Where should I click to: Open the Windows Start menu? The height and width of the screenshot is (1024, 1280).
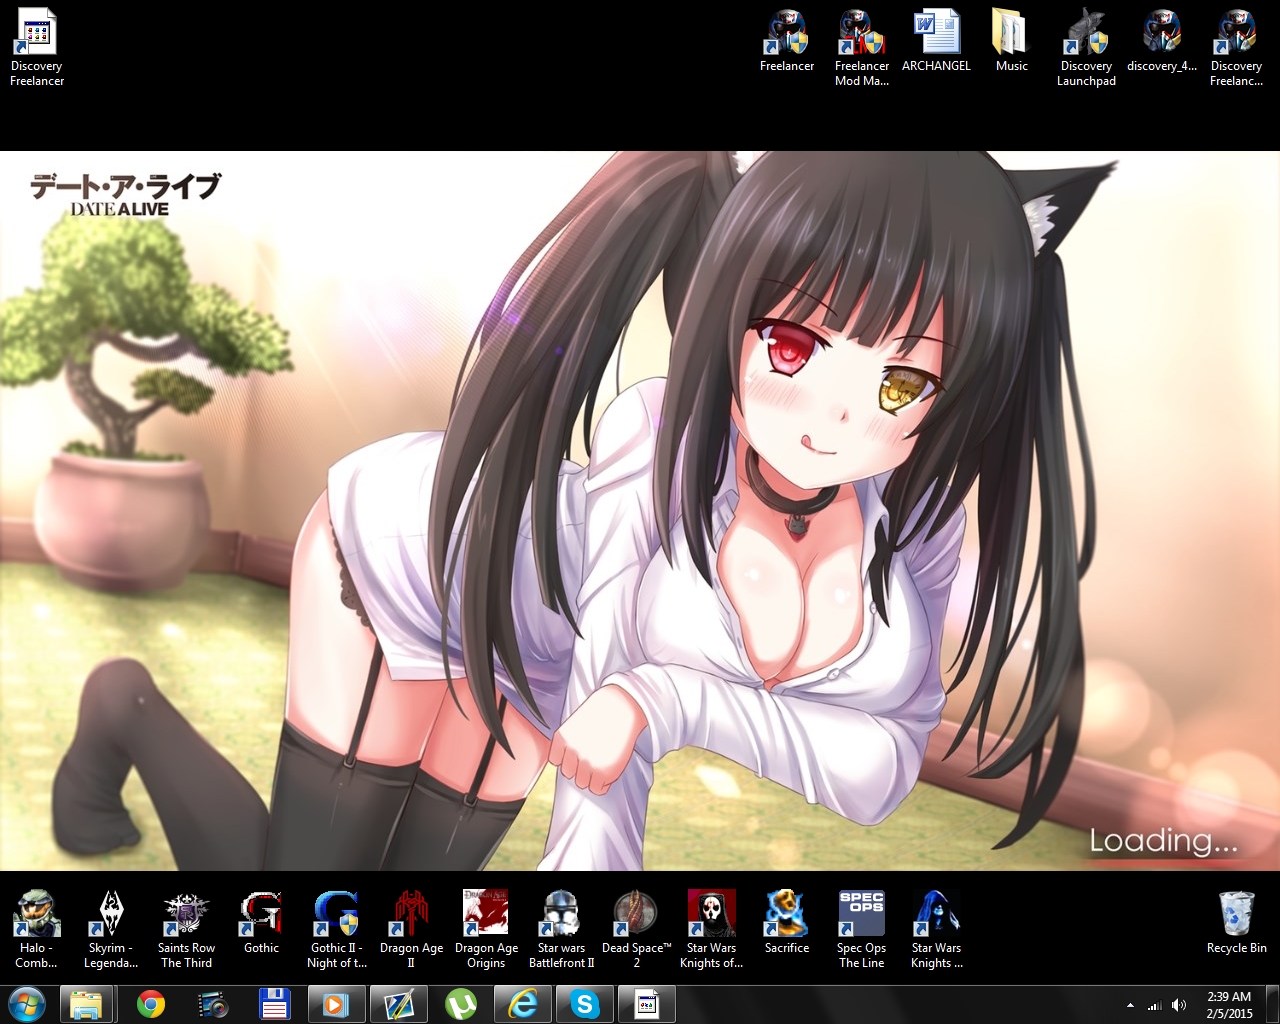pos(27,1004)
